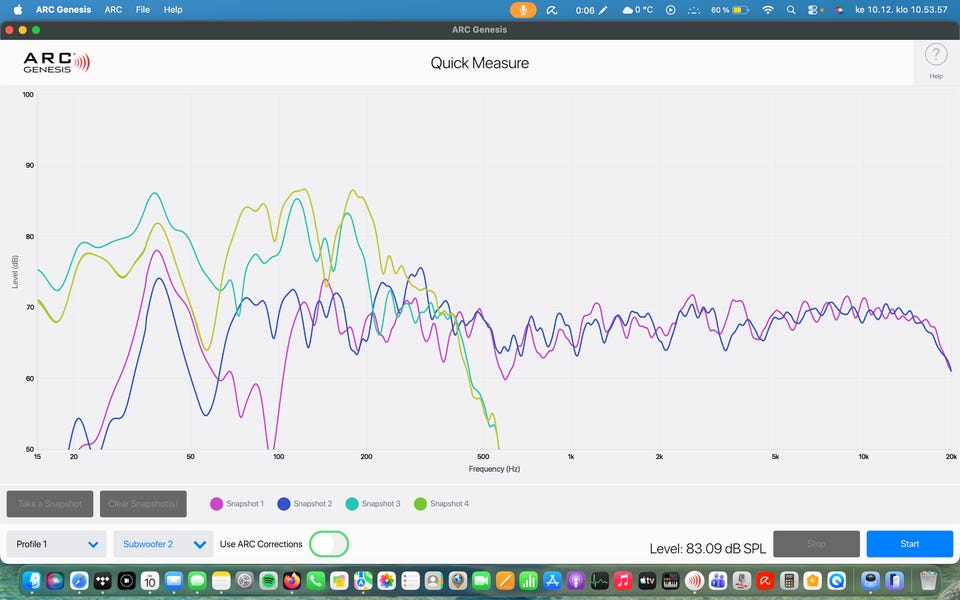Open Control Center in menu bar
This screenshot has height=600, width=960.
coord(813,10)
